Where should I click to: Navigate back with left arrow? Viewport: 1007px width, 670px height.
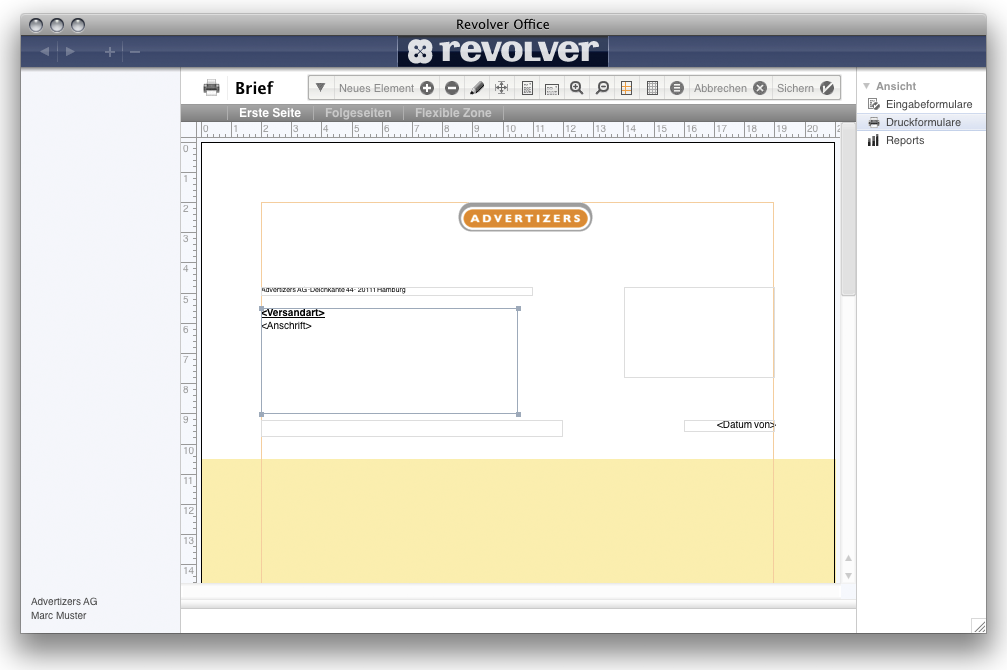click(44, 51)
